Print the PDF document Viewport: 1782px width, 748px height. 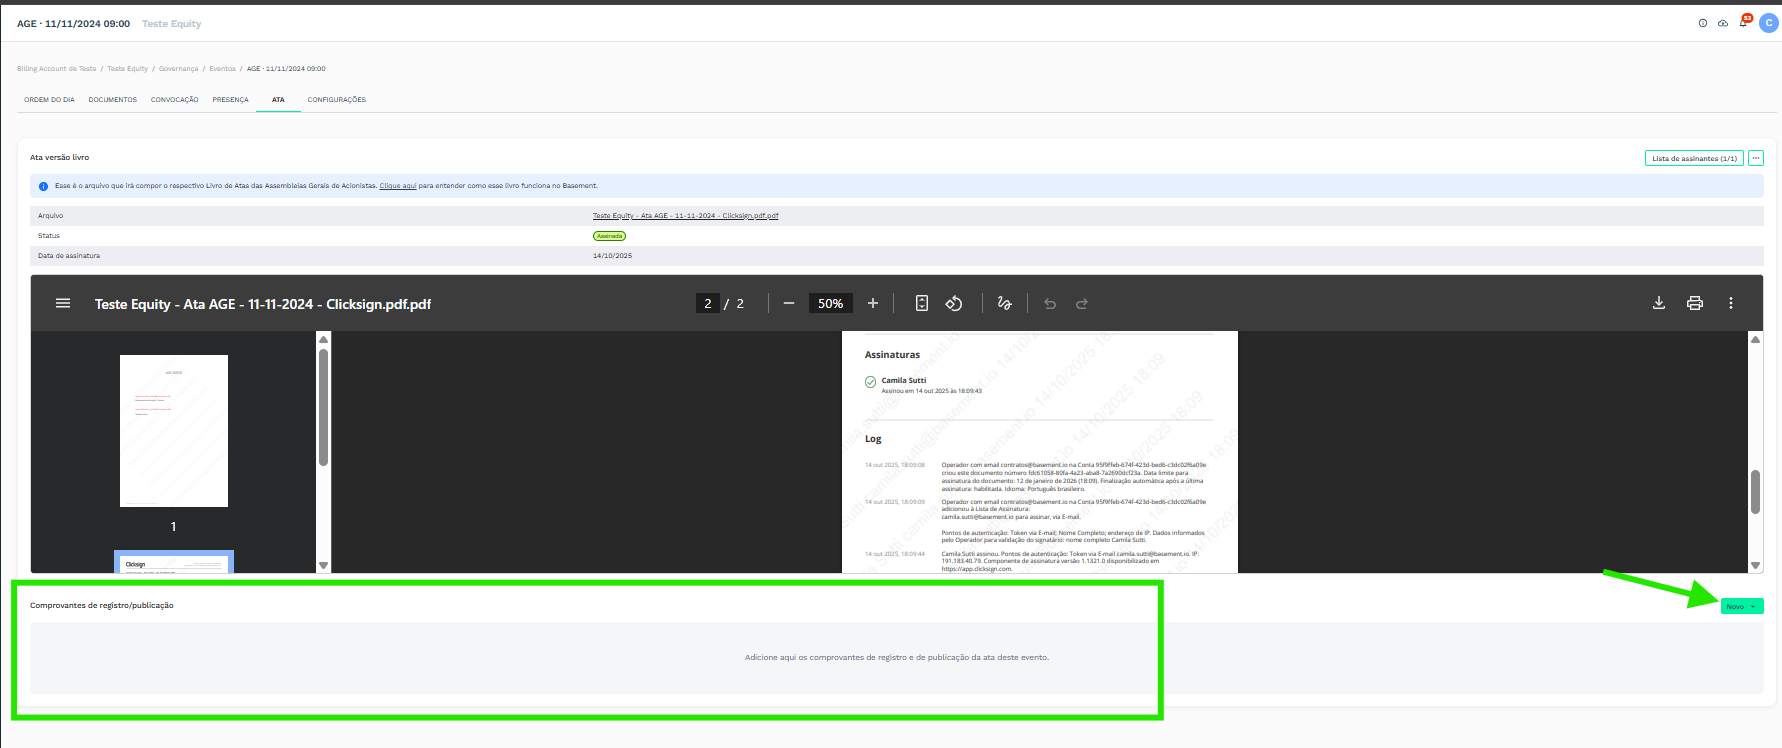(1695, 303)
